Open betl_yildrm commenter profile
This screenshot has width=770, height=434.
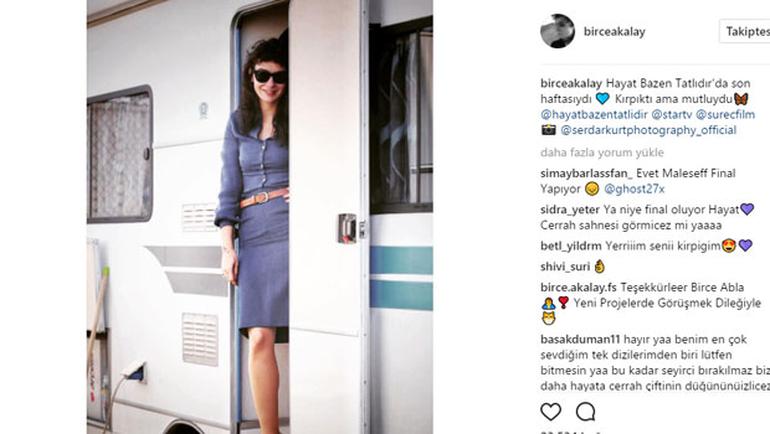tap(571, 246)
